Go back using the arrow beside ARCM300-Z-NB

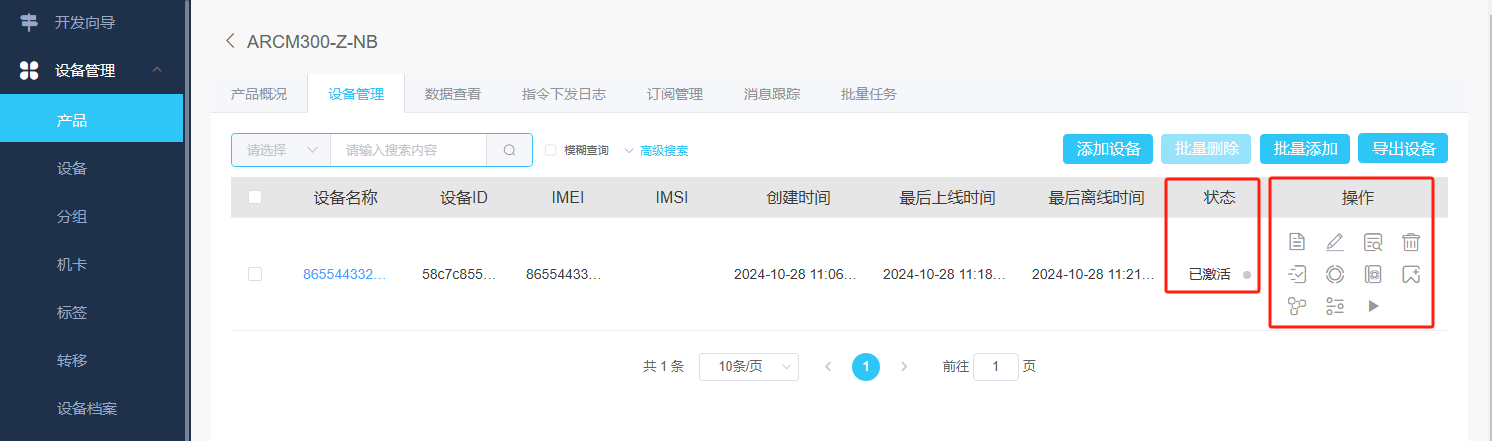[230, 41]
